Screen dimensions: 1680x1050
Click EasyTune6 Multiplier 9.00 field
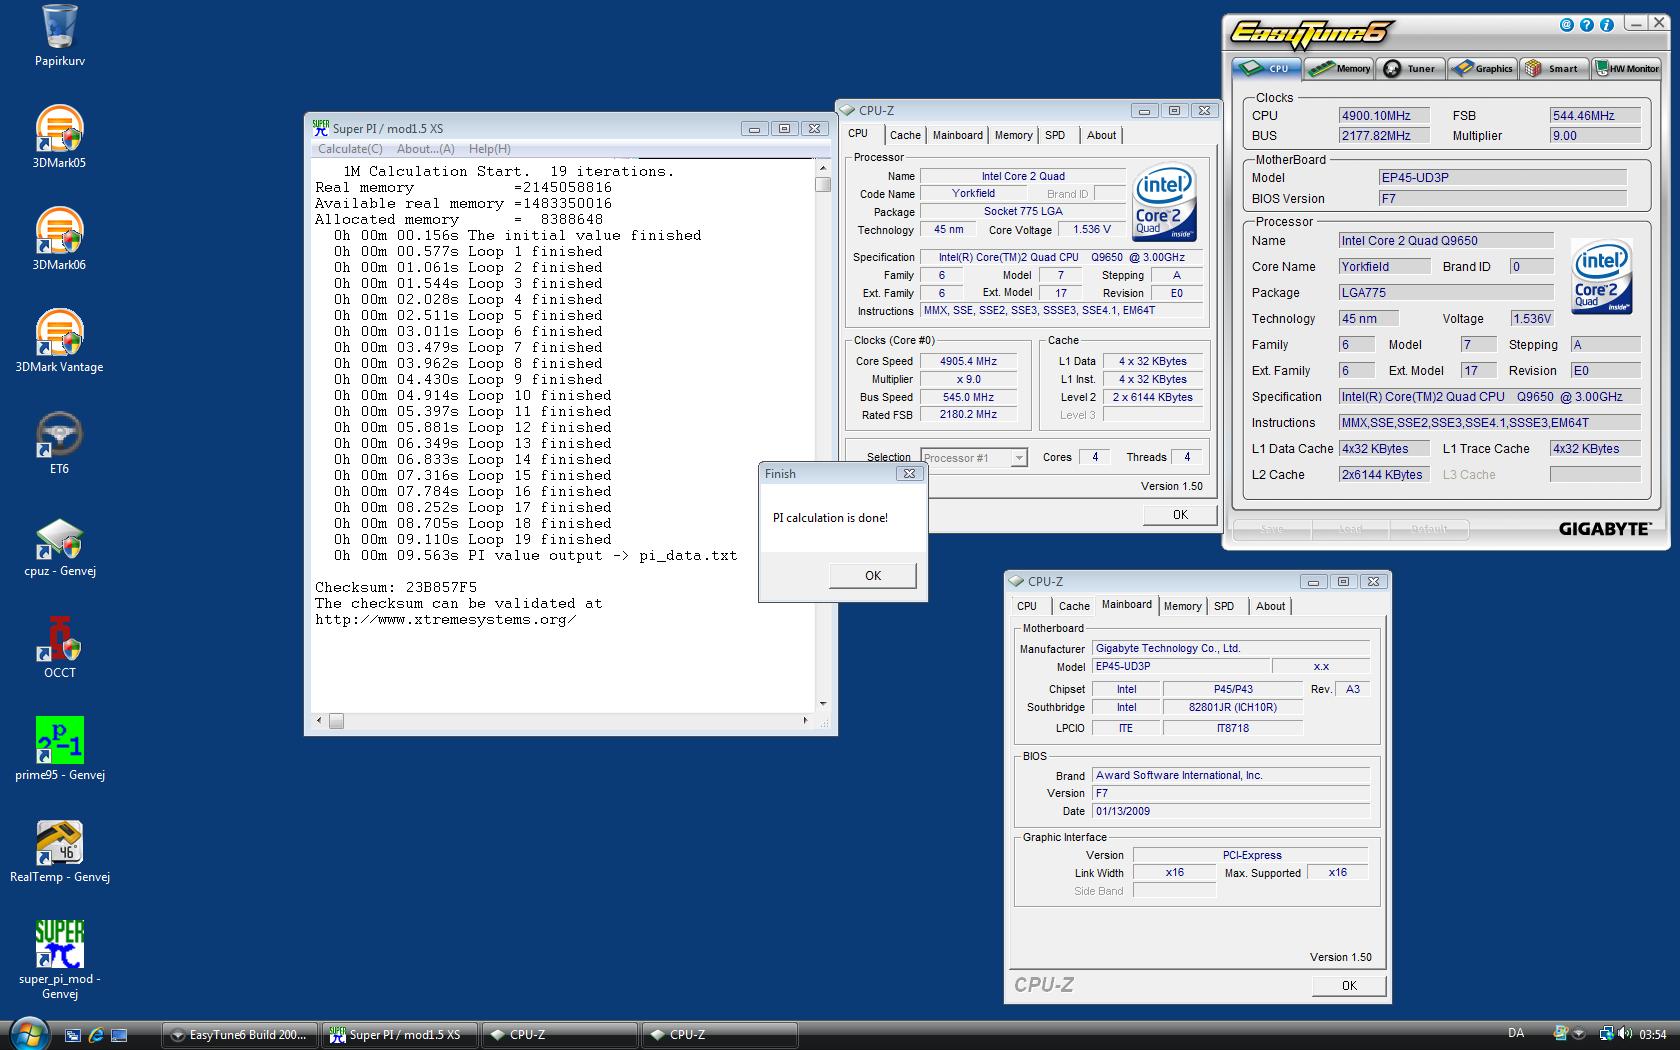pos(1595,136)
